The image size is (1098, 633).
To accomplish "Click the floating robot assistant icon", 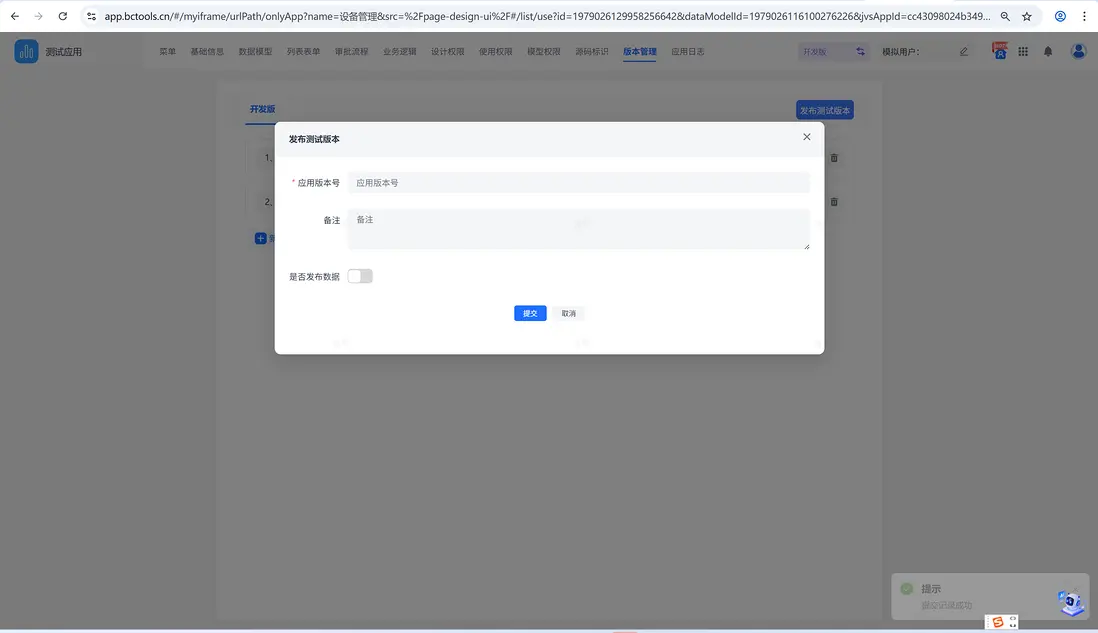I will coord(1071,603).
